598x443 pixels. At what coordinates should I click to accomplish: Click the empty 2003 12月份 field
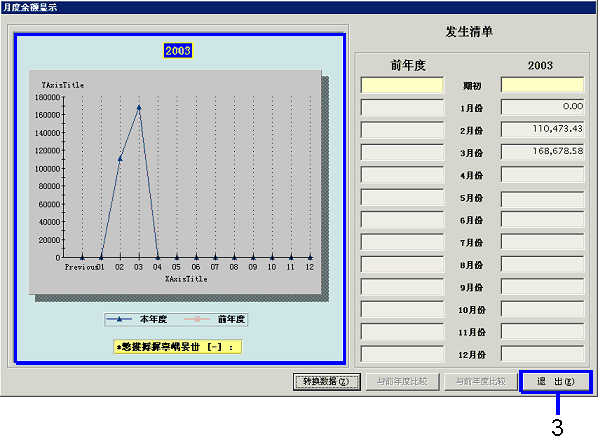[542, 354]
